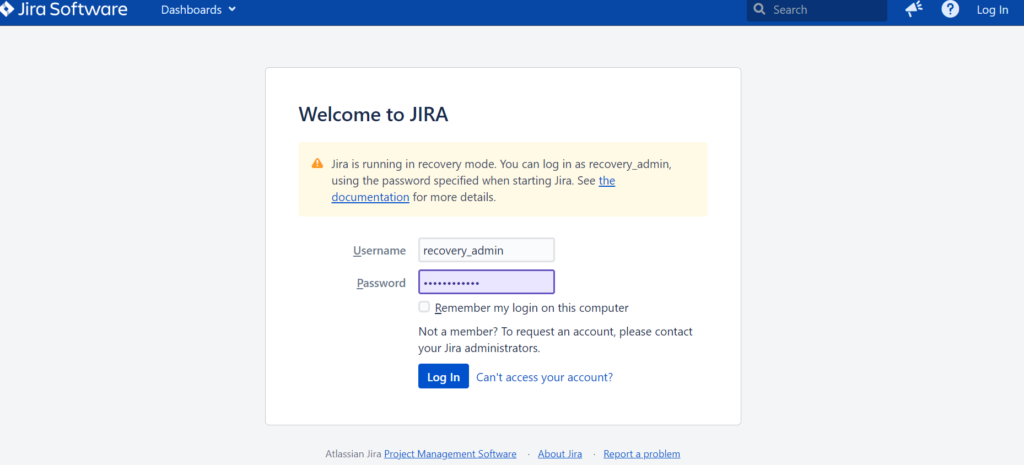Click "Not a member?" help text
The image size is (1024, 465).
(x=555, y=340)
